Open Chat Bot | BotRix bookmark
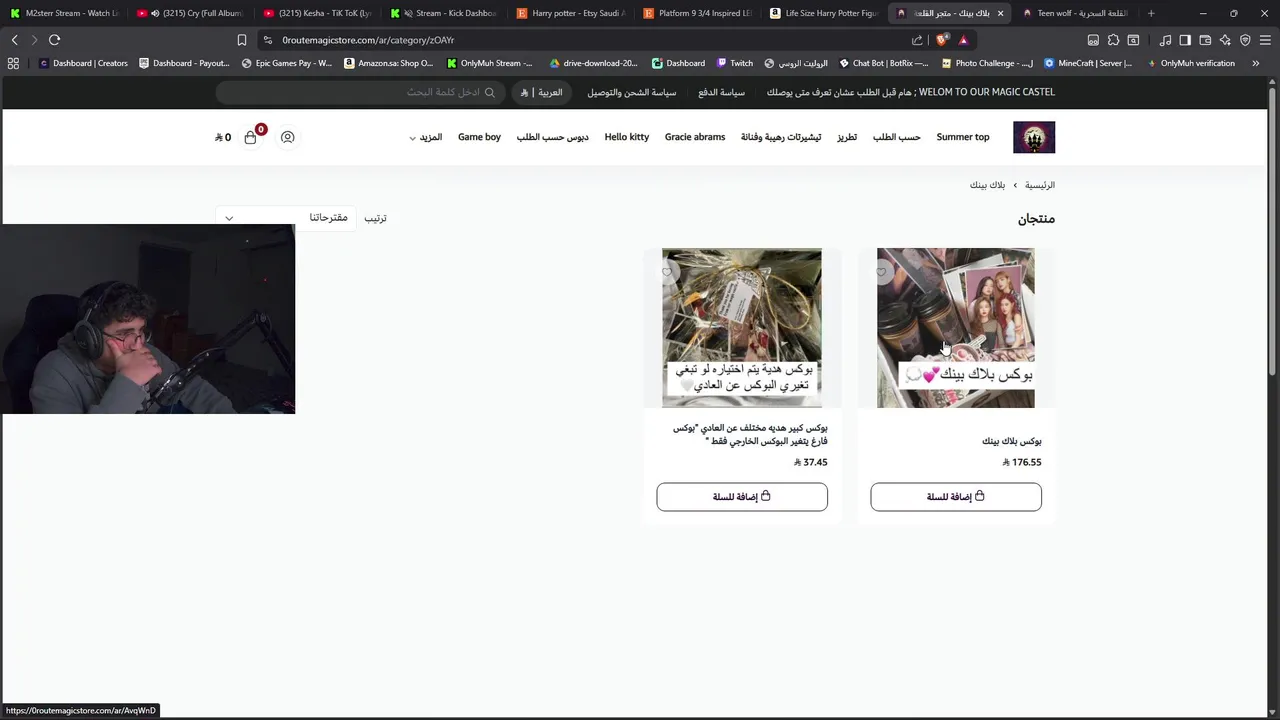Image resolution: width=1280 pixels, height=720 pixels. click(x=885, y=63)
